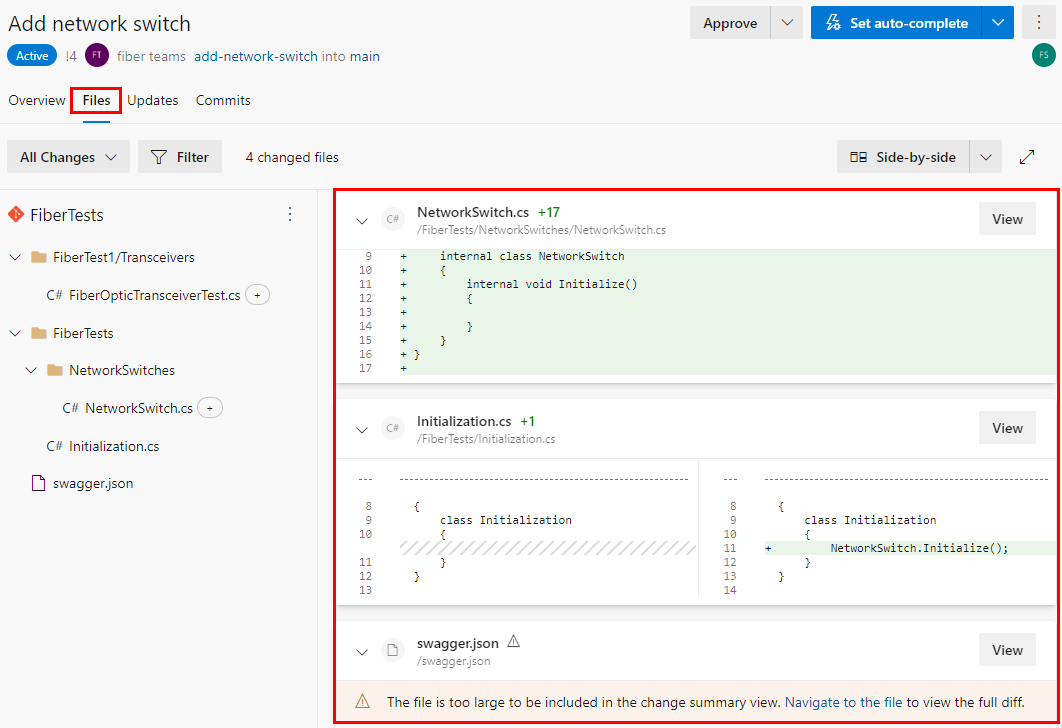Open the All Changes dropdown
Viewport: 1062px width, 728px height.
67,156
